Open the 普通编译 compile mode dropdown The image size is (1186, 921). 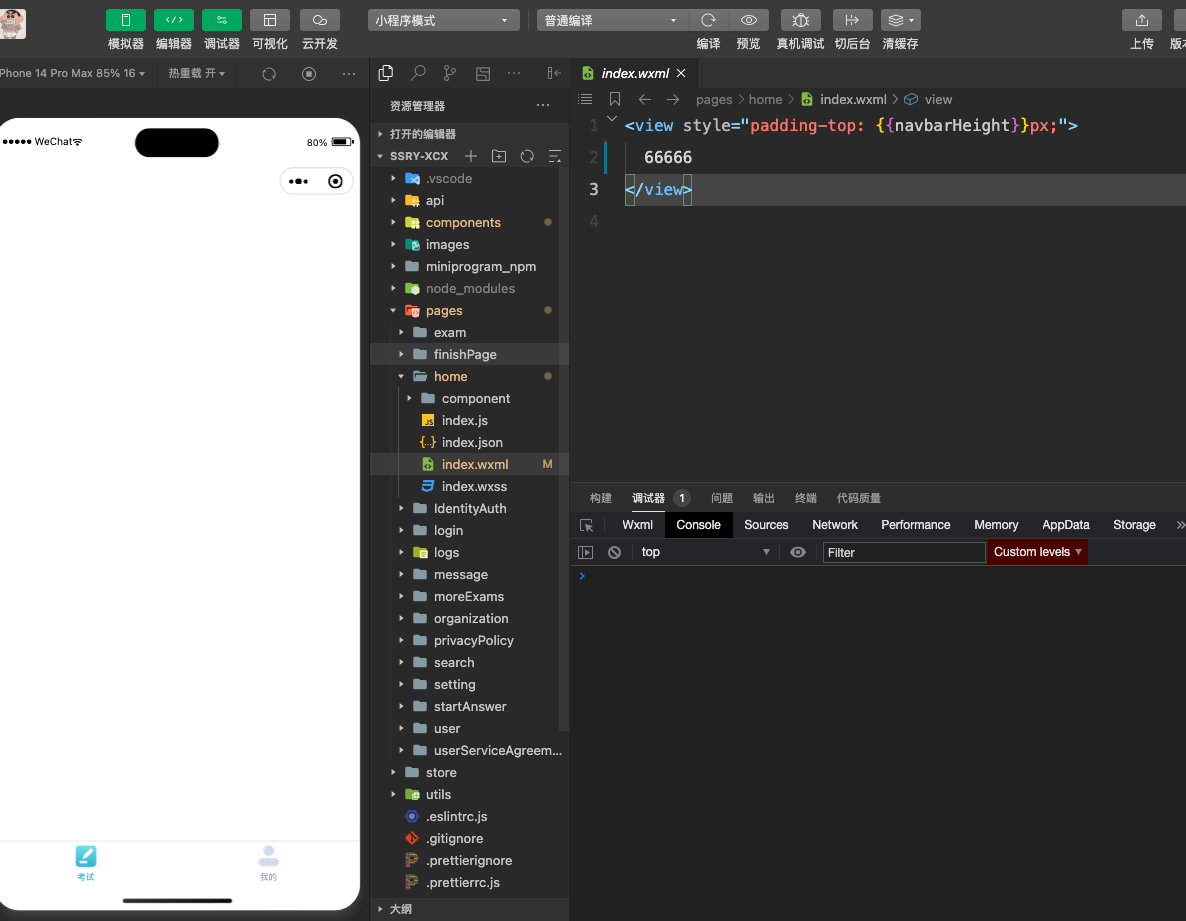point(612,20)
